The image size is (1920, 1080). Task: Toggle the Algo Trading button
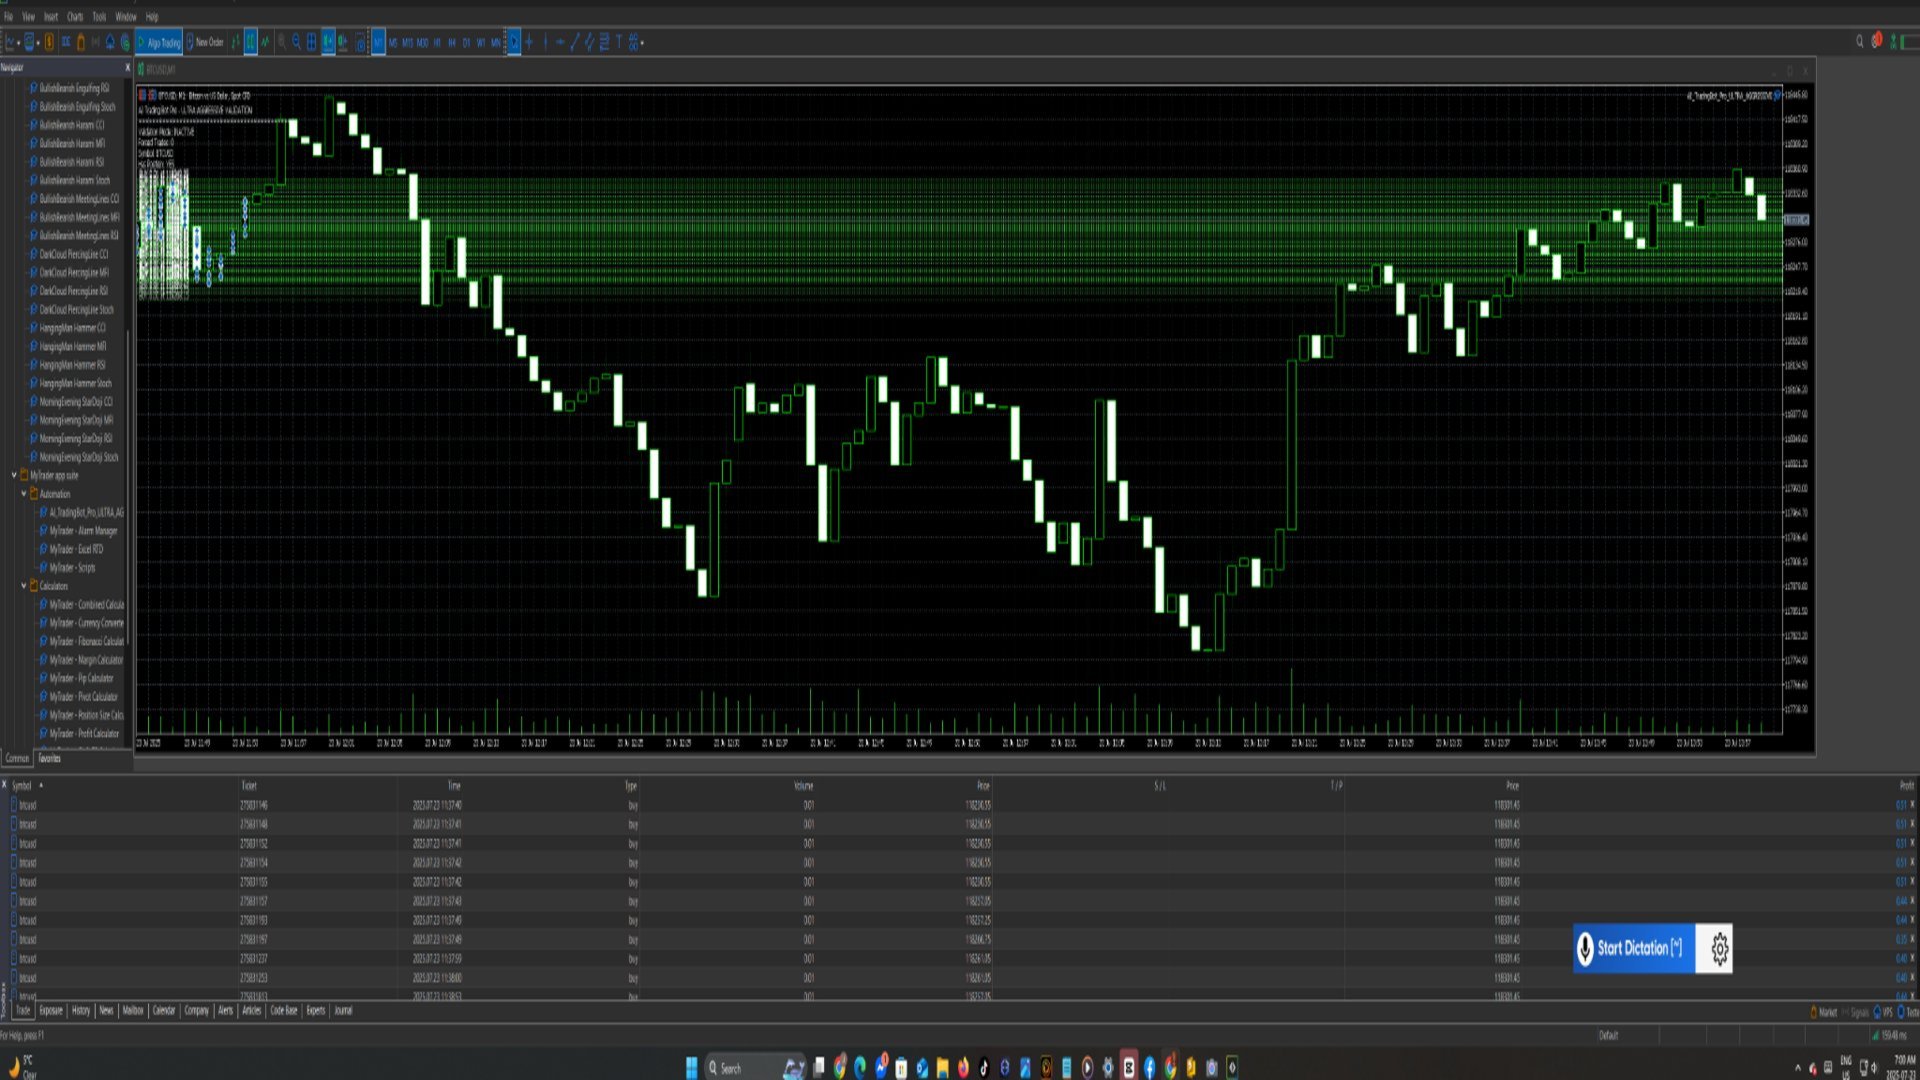(159, 42)
